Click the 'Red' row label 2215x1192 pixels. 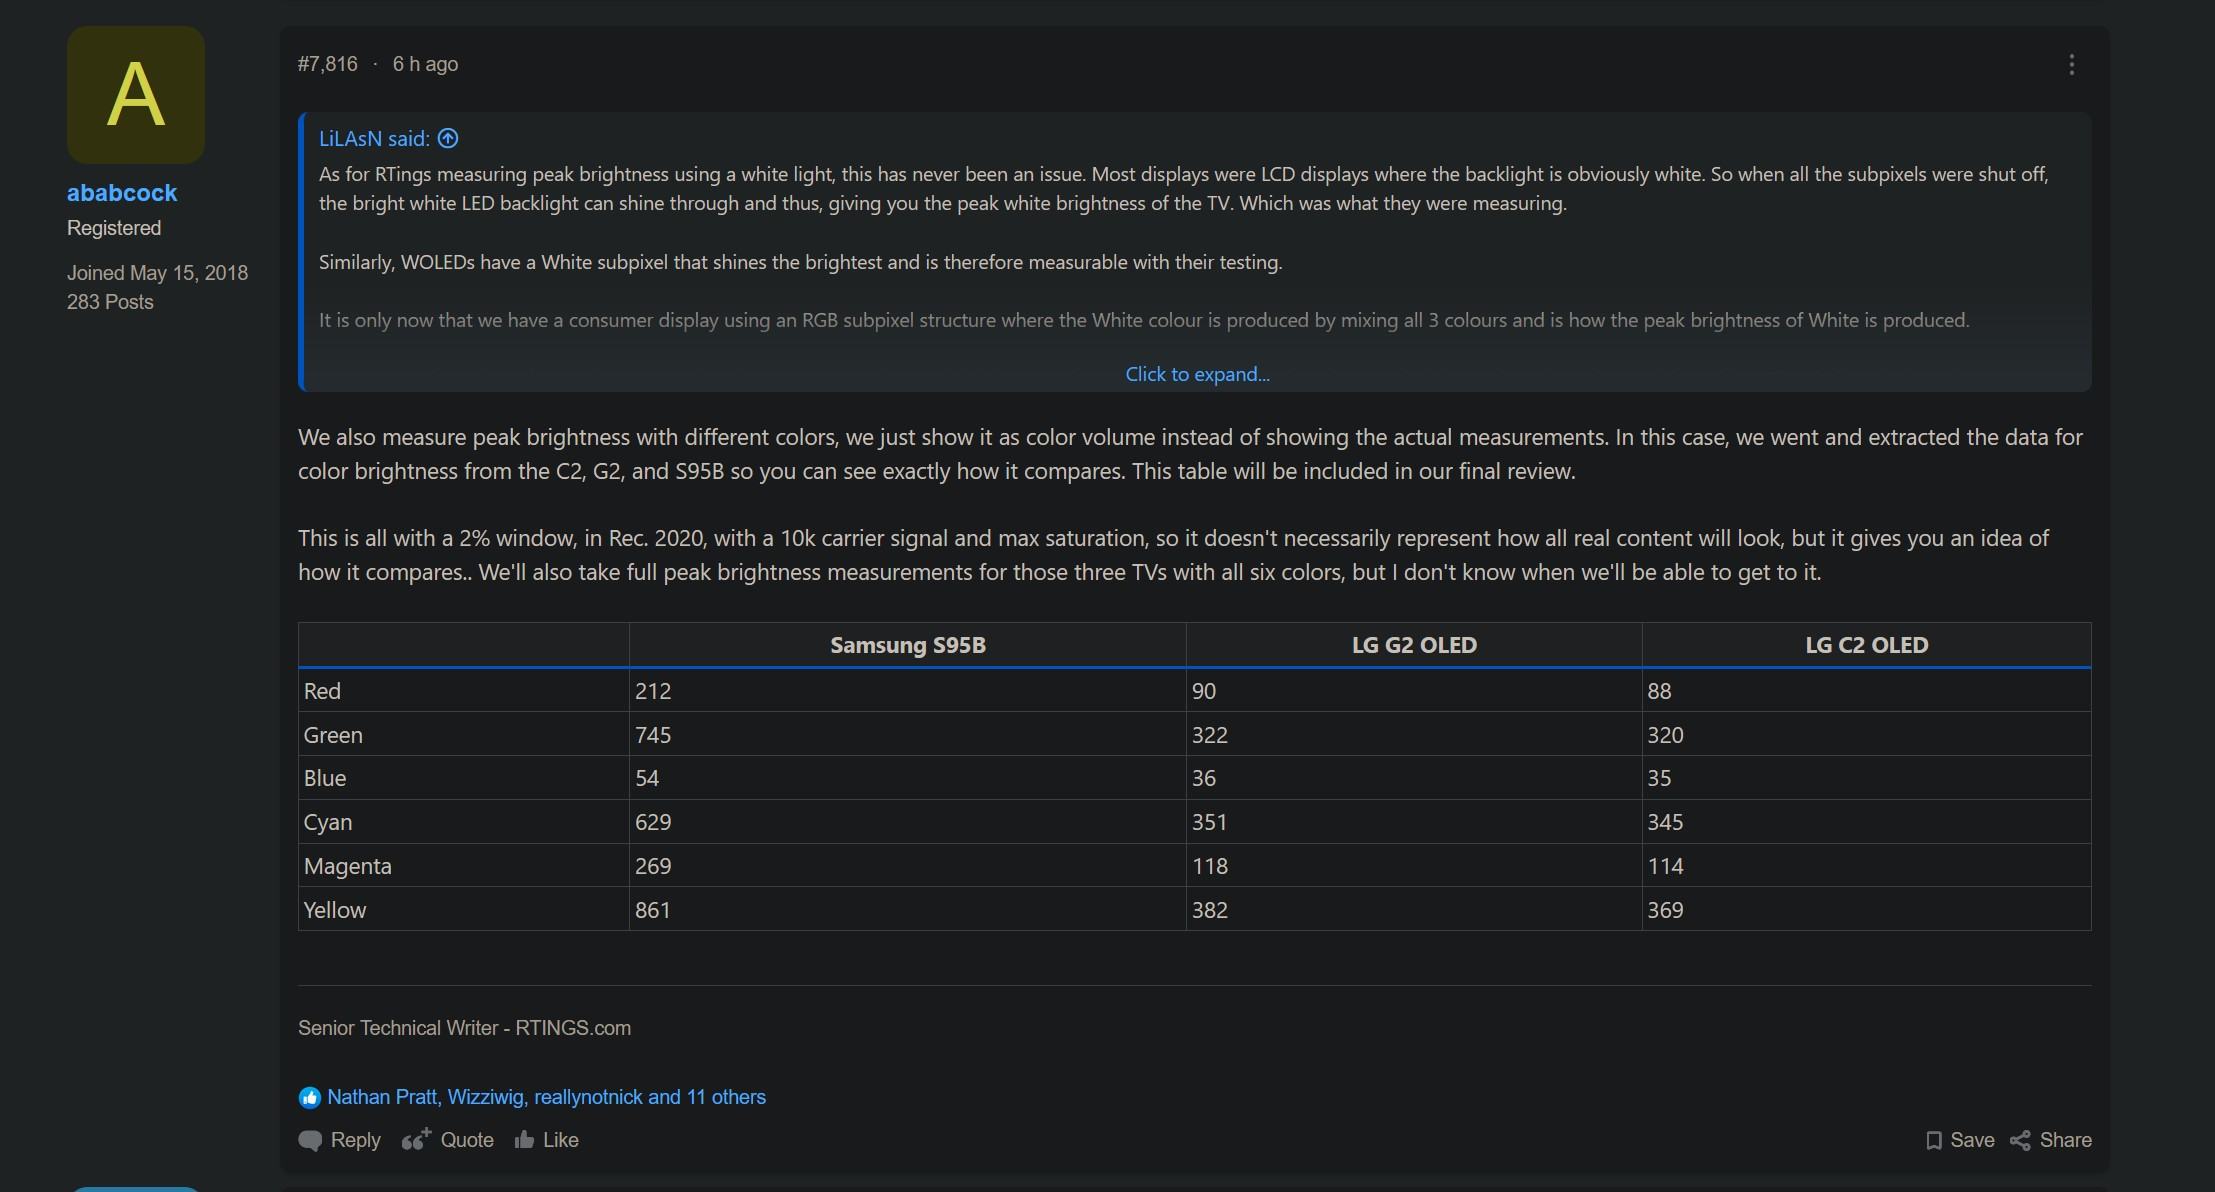click(x=322, y=691)
